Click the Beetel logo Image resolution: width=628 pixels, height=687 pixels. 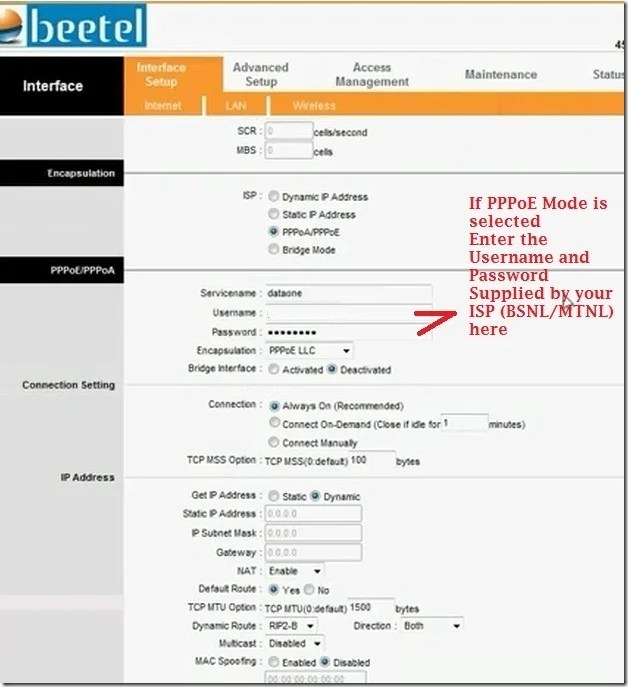(x=73, y=25)
